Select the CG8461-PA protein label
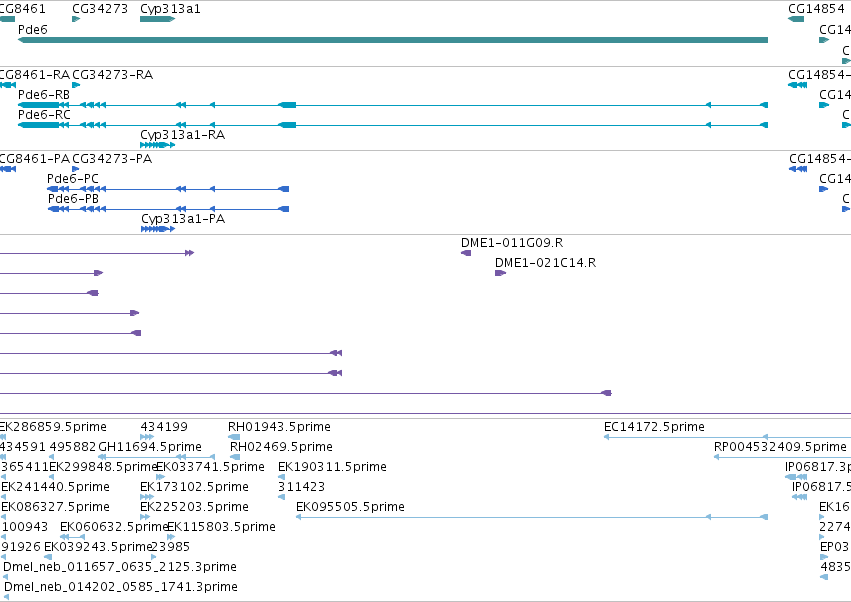Screen dimensions: 851x602 [35, 159]
